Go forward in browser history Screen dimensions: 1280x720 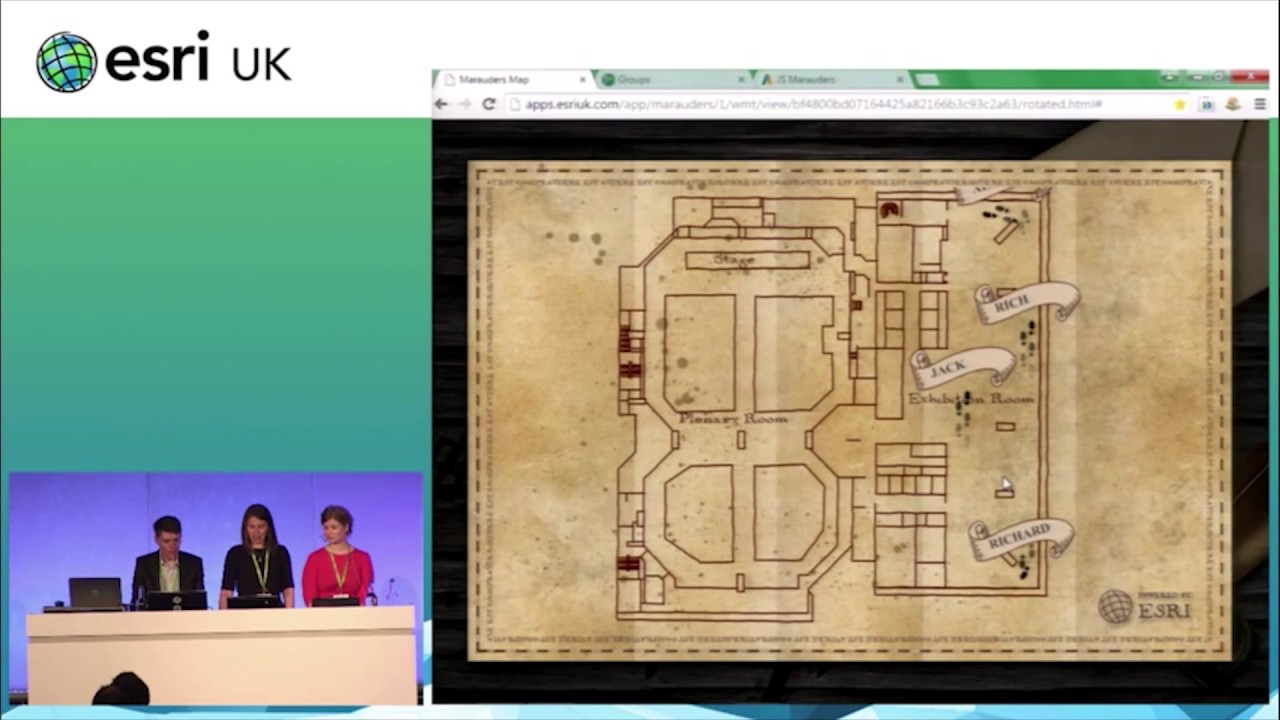pyautogui.click(x=465, y=104)
